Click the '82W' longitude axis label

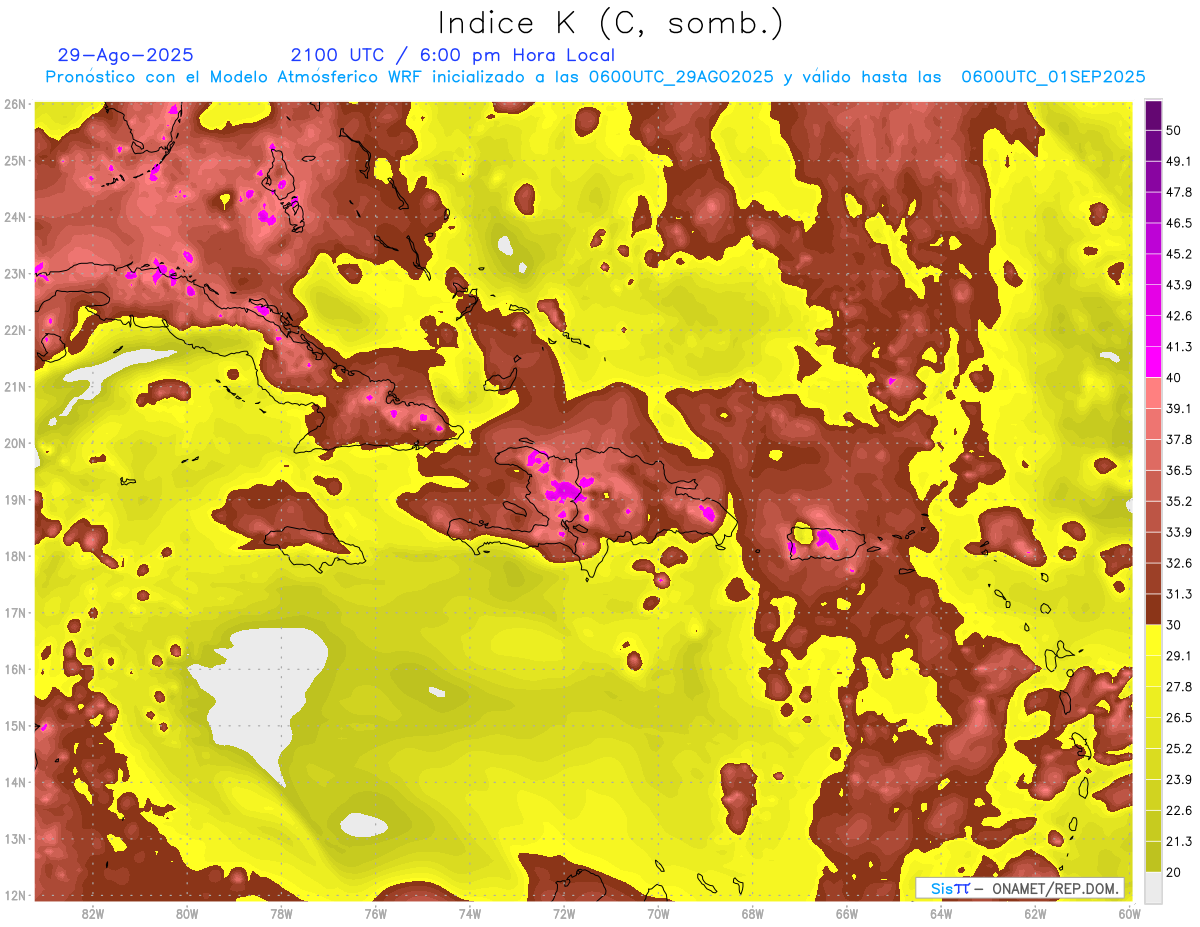pyautogui.click(x=93, y=914)
